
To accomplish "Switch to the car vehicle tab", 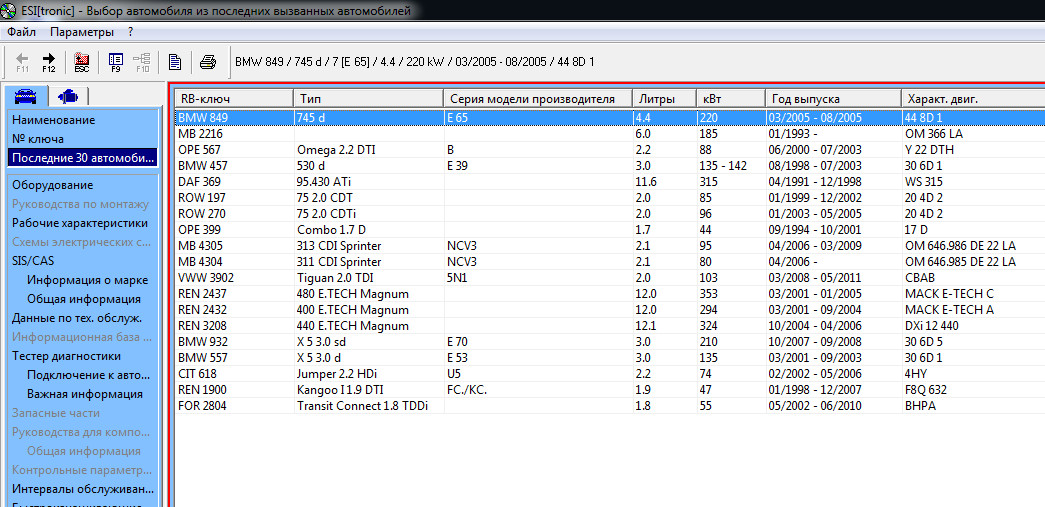I will coord(27,96).
